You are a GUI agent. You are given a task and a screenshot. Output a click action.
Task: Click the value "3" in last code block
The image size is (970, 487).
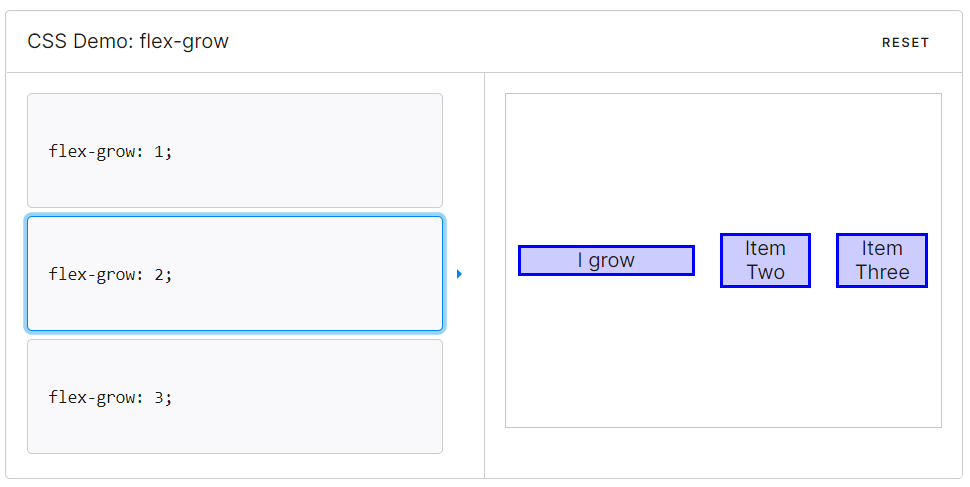158,397
